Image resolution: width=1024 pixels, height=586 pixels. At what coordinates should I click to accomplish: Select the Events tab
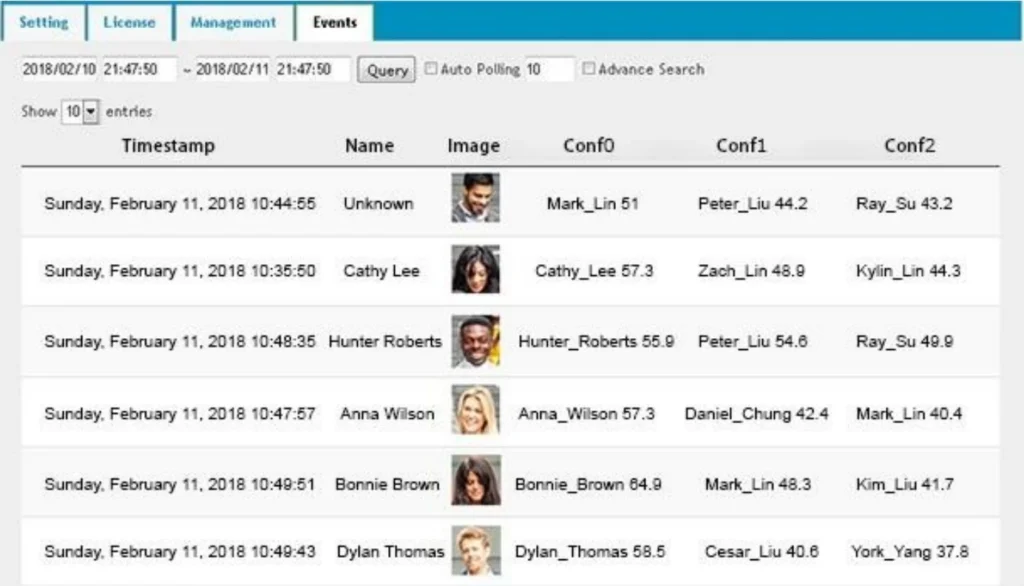pyautogui.click(x=334, y=23)
